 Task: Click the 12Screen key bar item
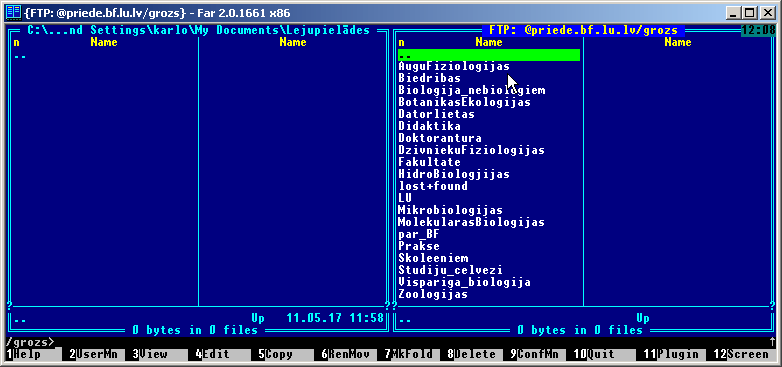click(741, 355)
